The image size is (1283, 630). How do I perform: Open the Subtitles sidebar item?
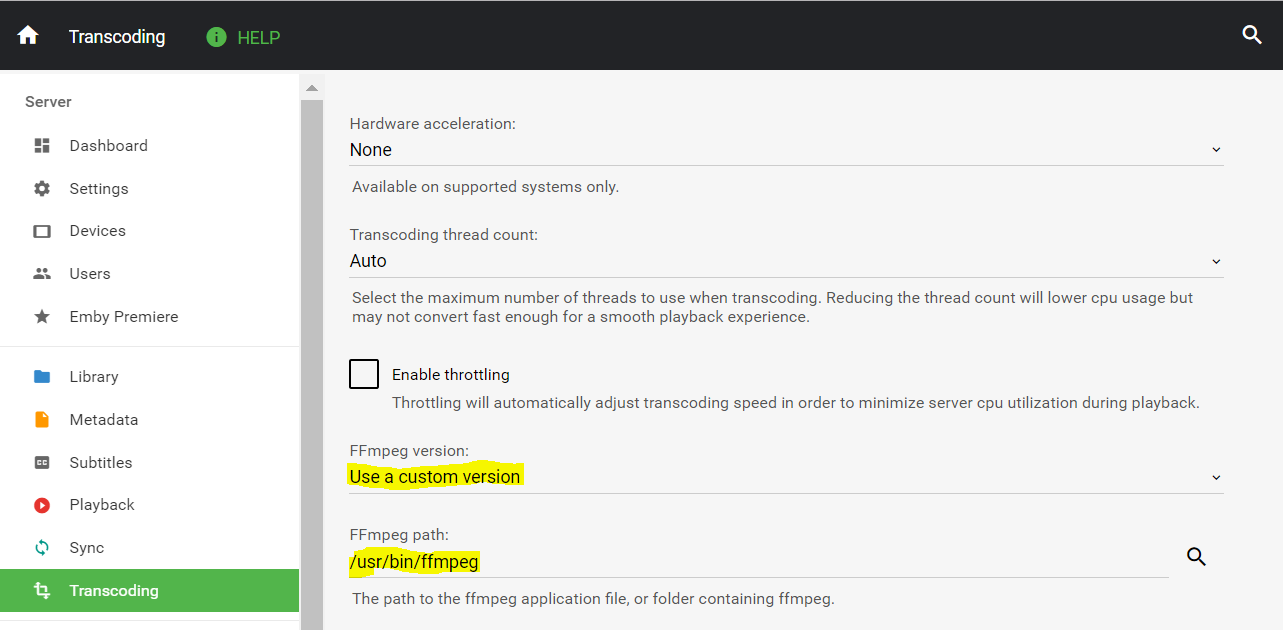click(x=101, y=463)
